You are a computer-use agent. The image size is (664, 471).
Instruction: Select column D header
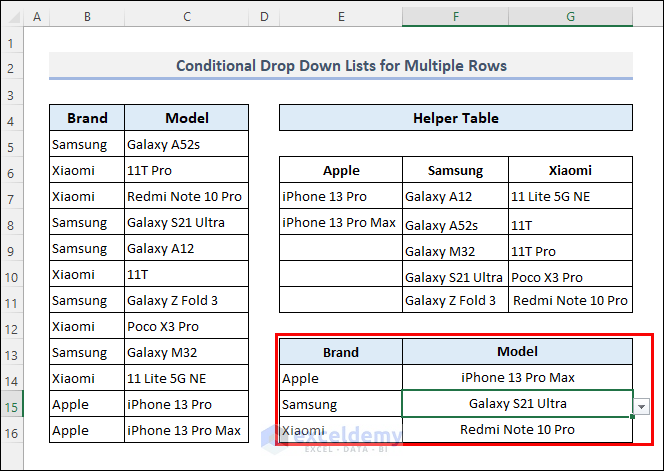[x=264, y=17]
